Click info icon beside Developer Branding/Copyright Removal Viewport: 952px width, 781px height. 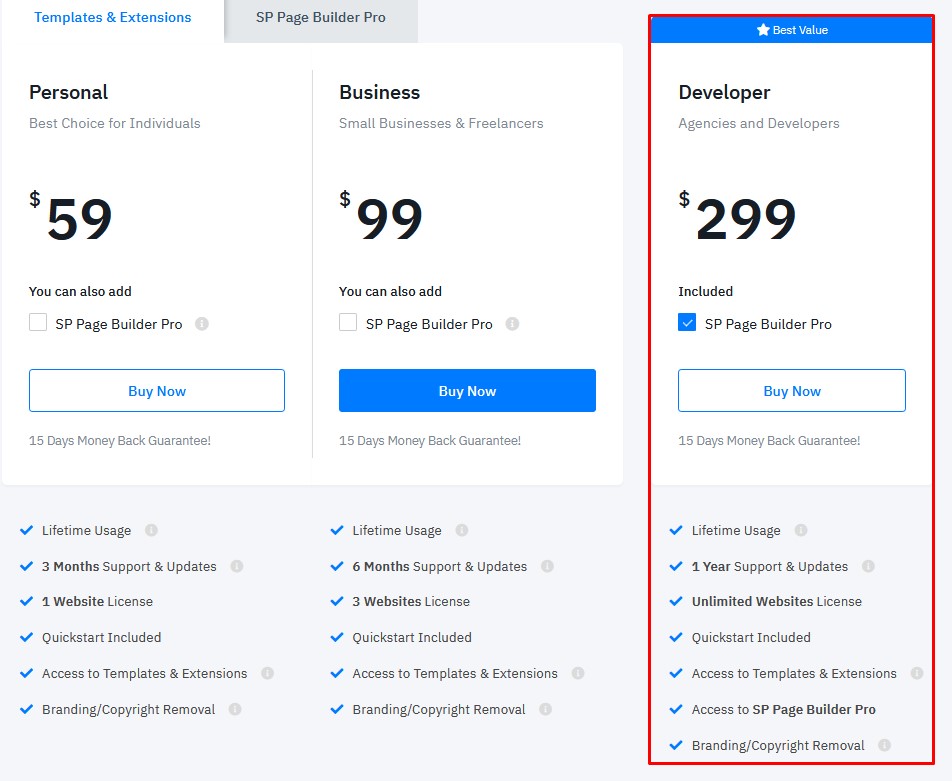click(885, 745)
